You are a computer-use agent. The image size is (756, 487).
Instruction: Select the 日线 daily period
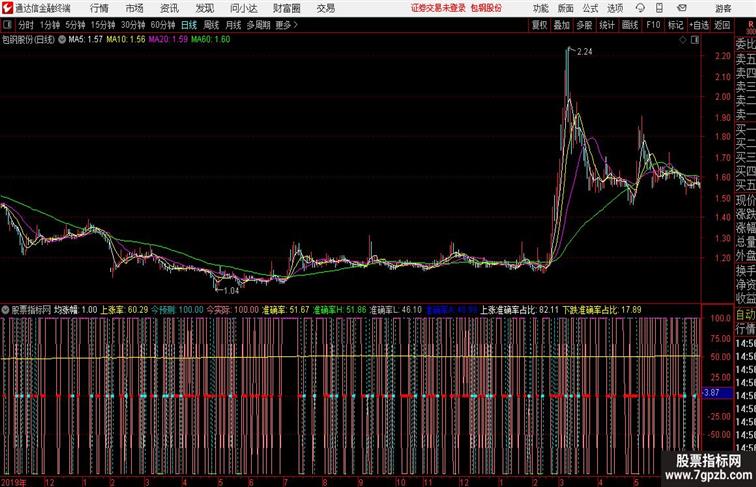click(189, 25)
